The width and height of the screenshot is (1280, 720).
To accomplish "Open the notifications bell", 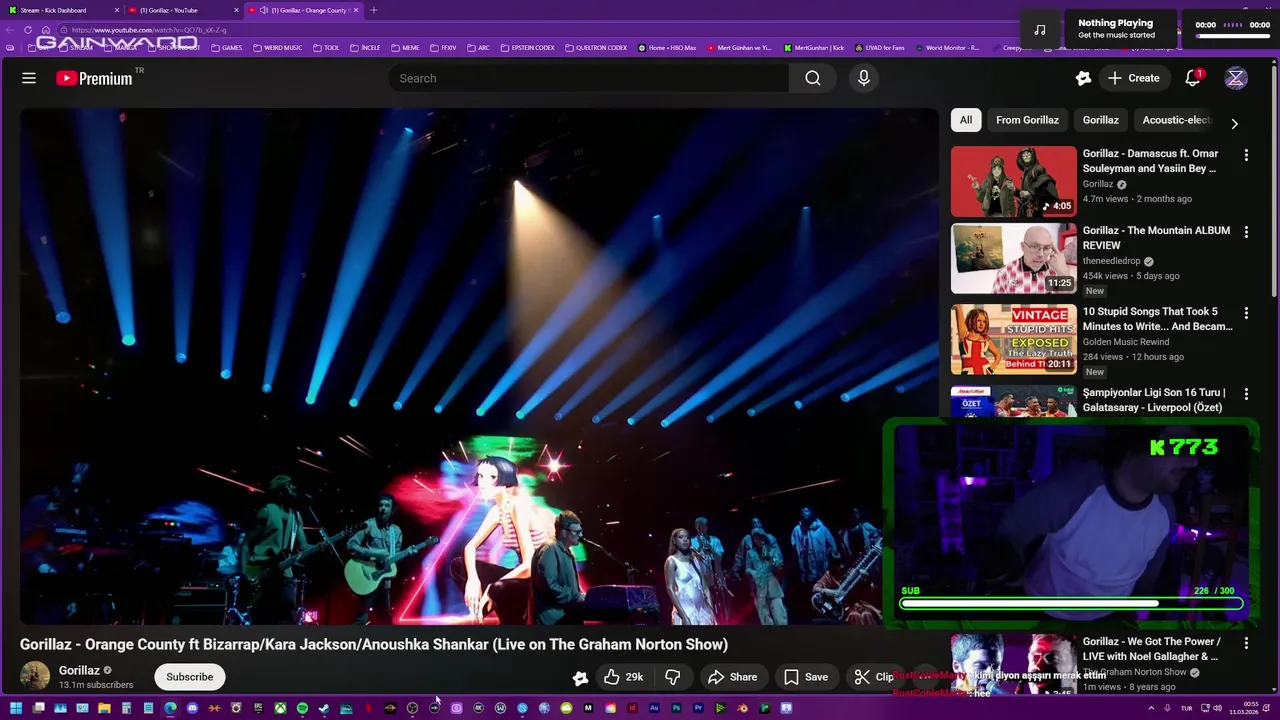I will (1192, 78).
